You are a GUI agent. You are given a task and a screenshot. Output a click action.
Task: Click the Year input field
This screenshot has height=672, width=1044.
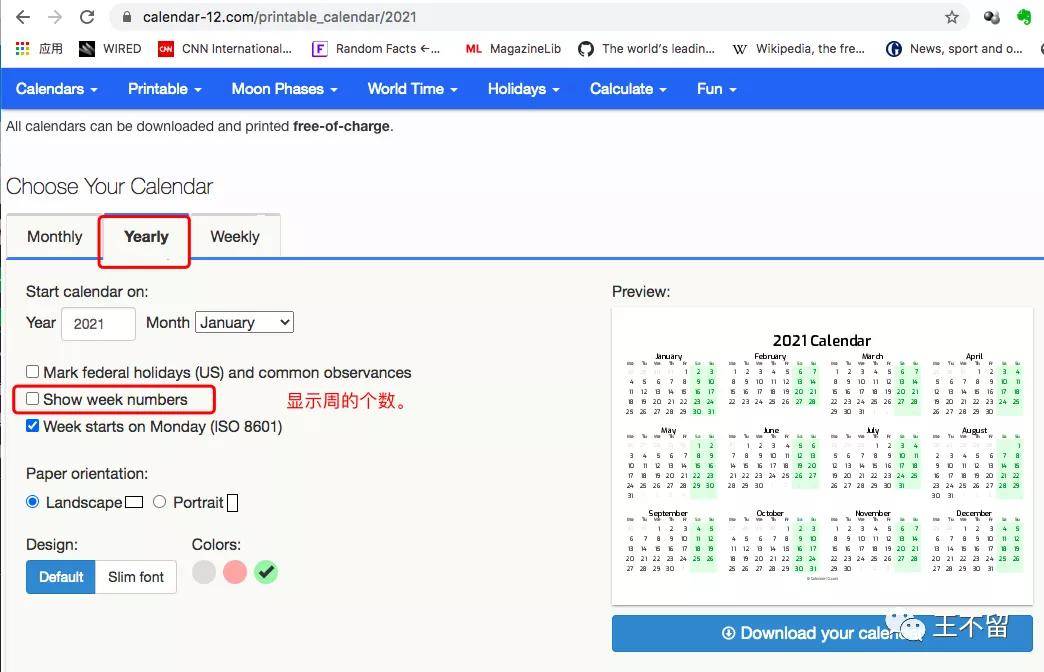coord(98,323)
